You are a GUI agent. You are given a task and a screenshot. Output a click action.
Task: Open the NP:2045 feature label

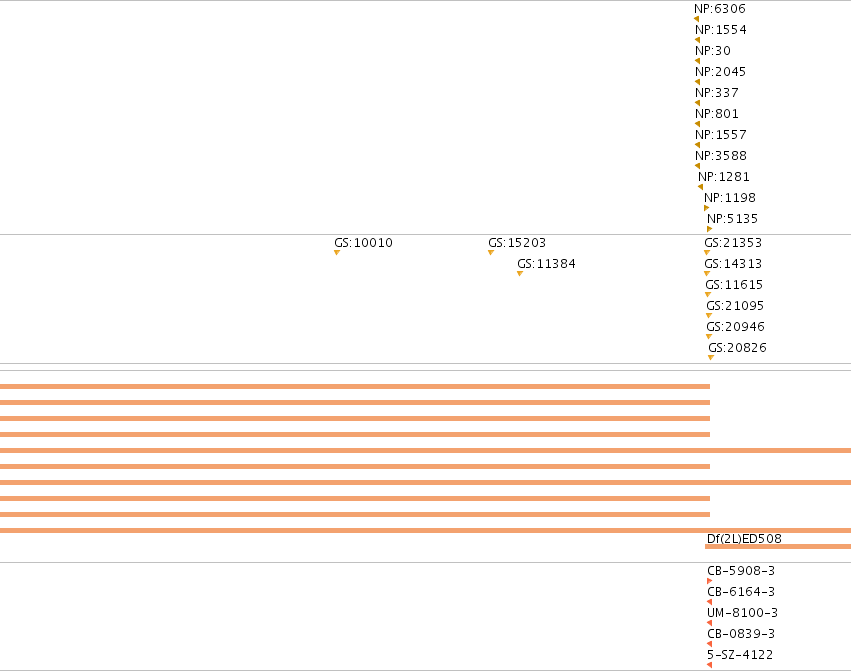[x=721, y=72]
